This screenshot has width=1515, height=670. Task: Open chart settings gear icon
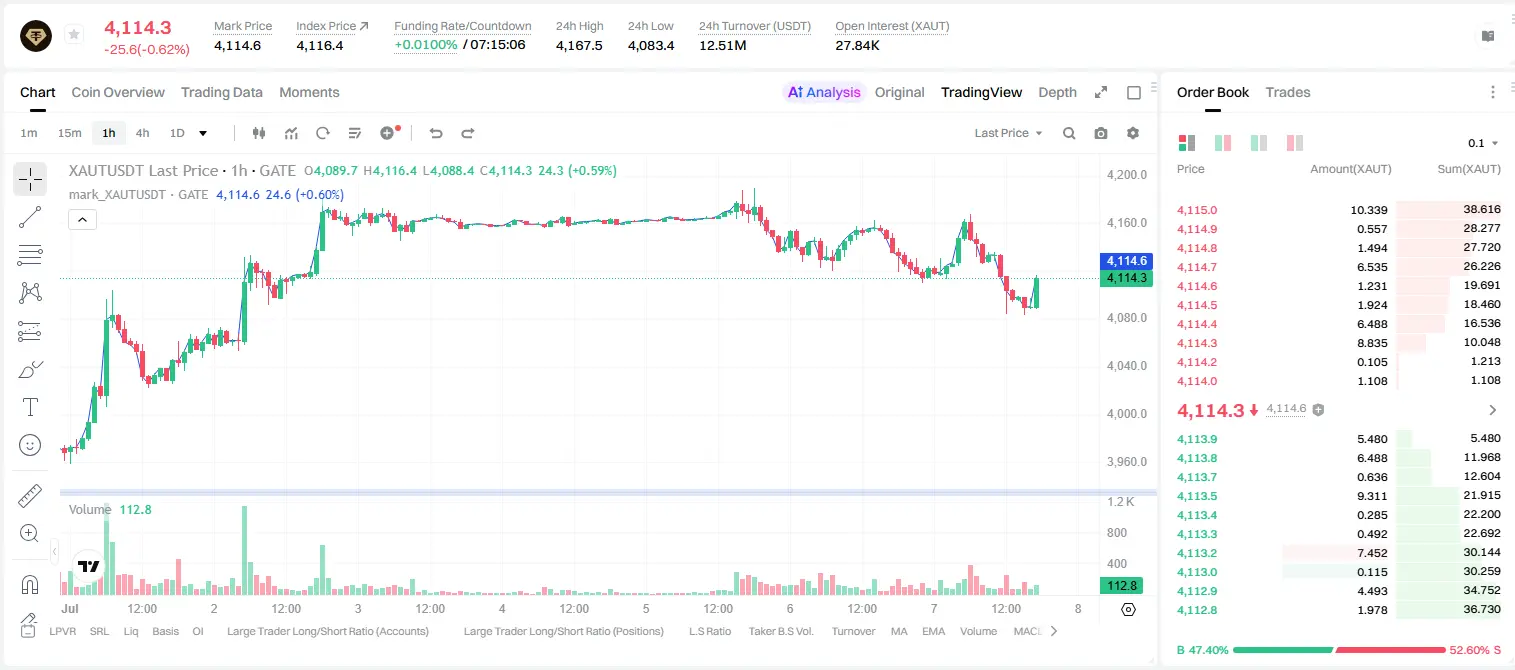pyautogui.click(x=1133, y=133)
